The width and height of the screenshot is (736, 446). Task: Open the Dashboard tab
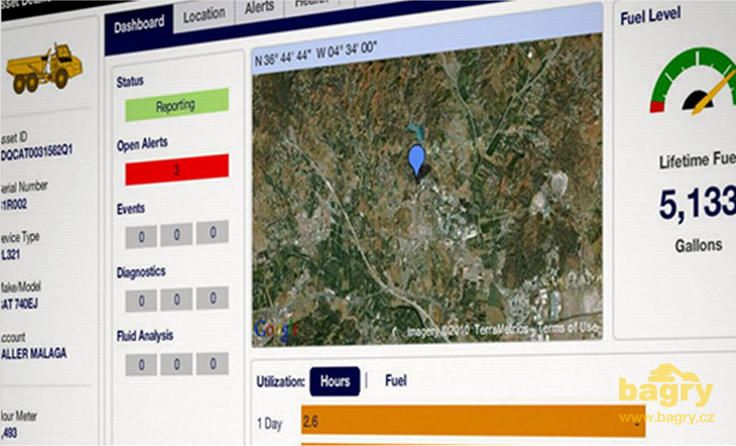[x=139, y=23]
